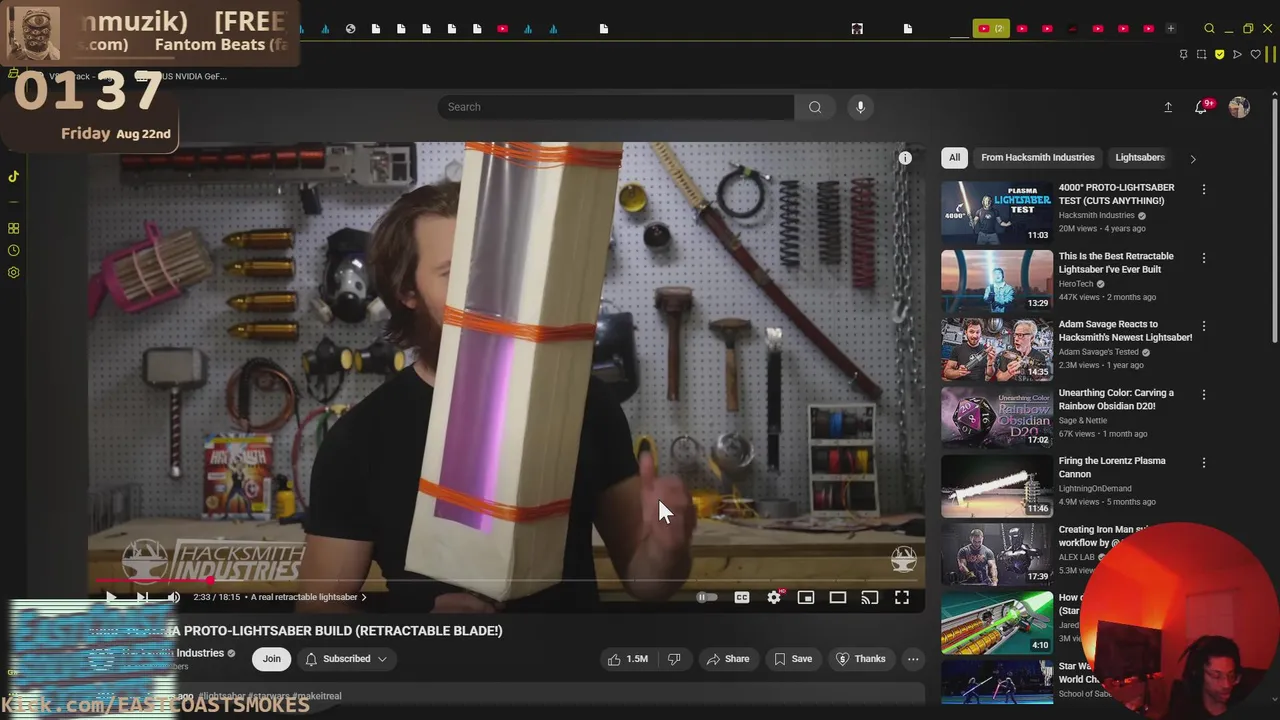Open the player settings gear

coord(774,597)
